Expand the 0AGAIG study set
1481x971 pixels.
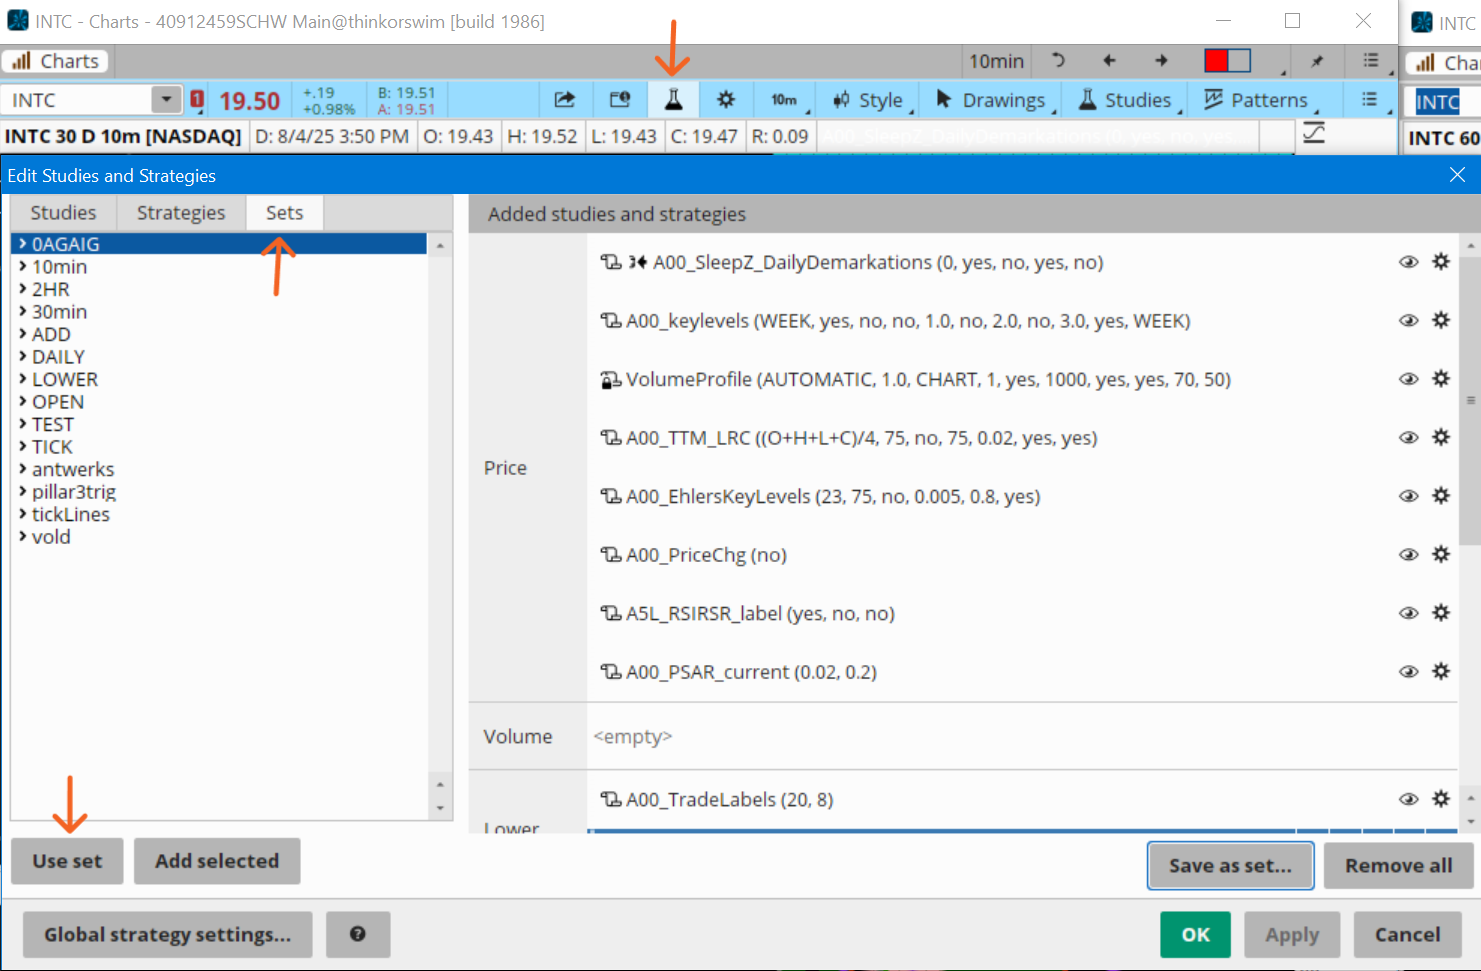point(23,244)
